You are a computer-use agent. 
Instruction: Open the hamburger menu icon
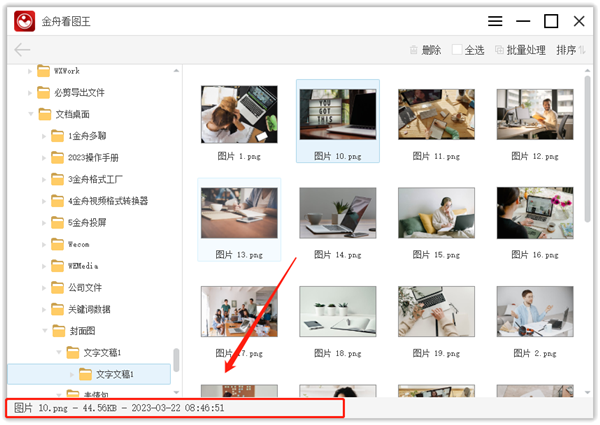[495, 21]
